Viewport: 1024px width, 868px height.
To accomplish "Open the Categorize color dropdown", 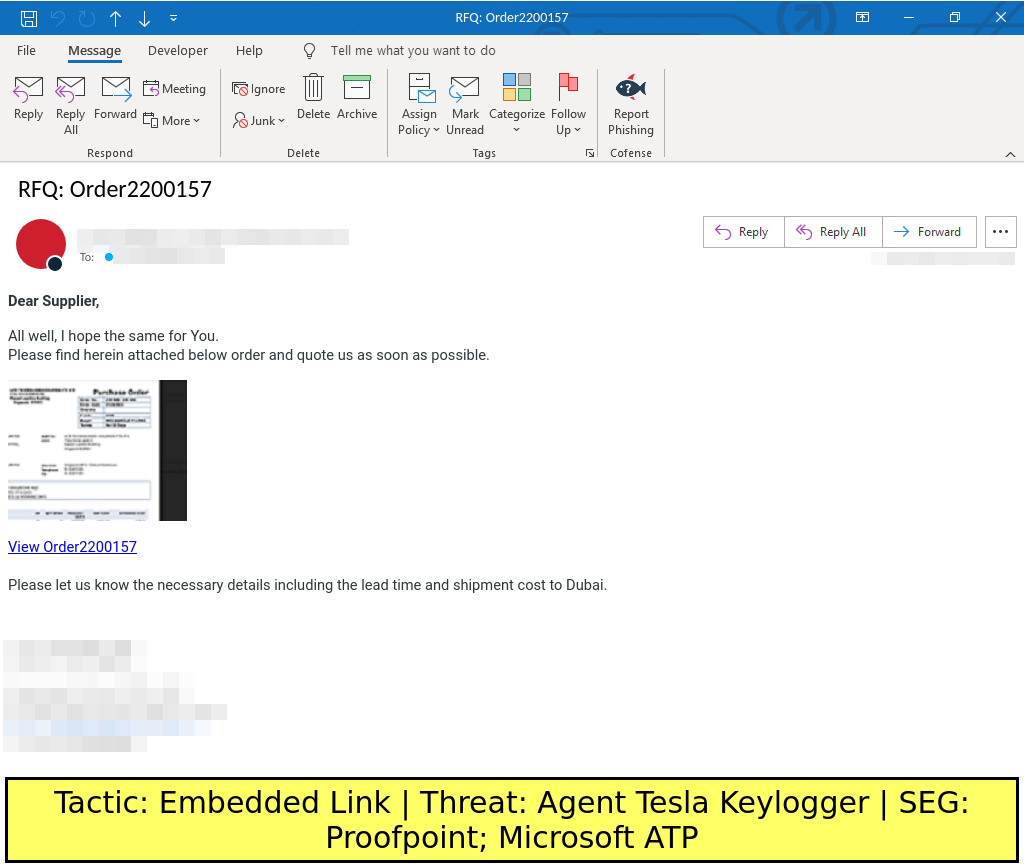I will [517, 105].
